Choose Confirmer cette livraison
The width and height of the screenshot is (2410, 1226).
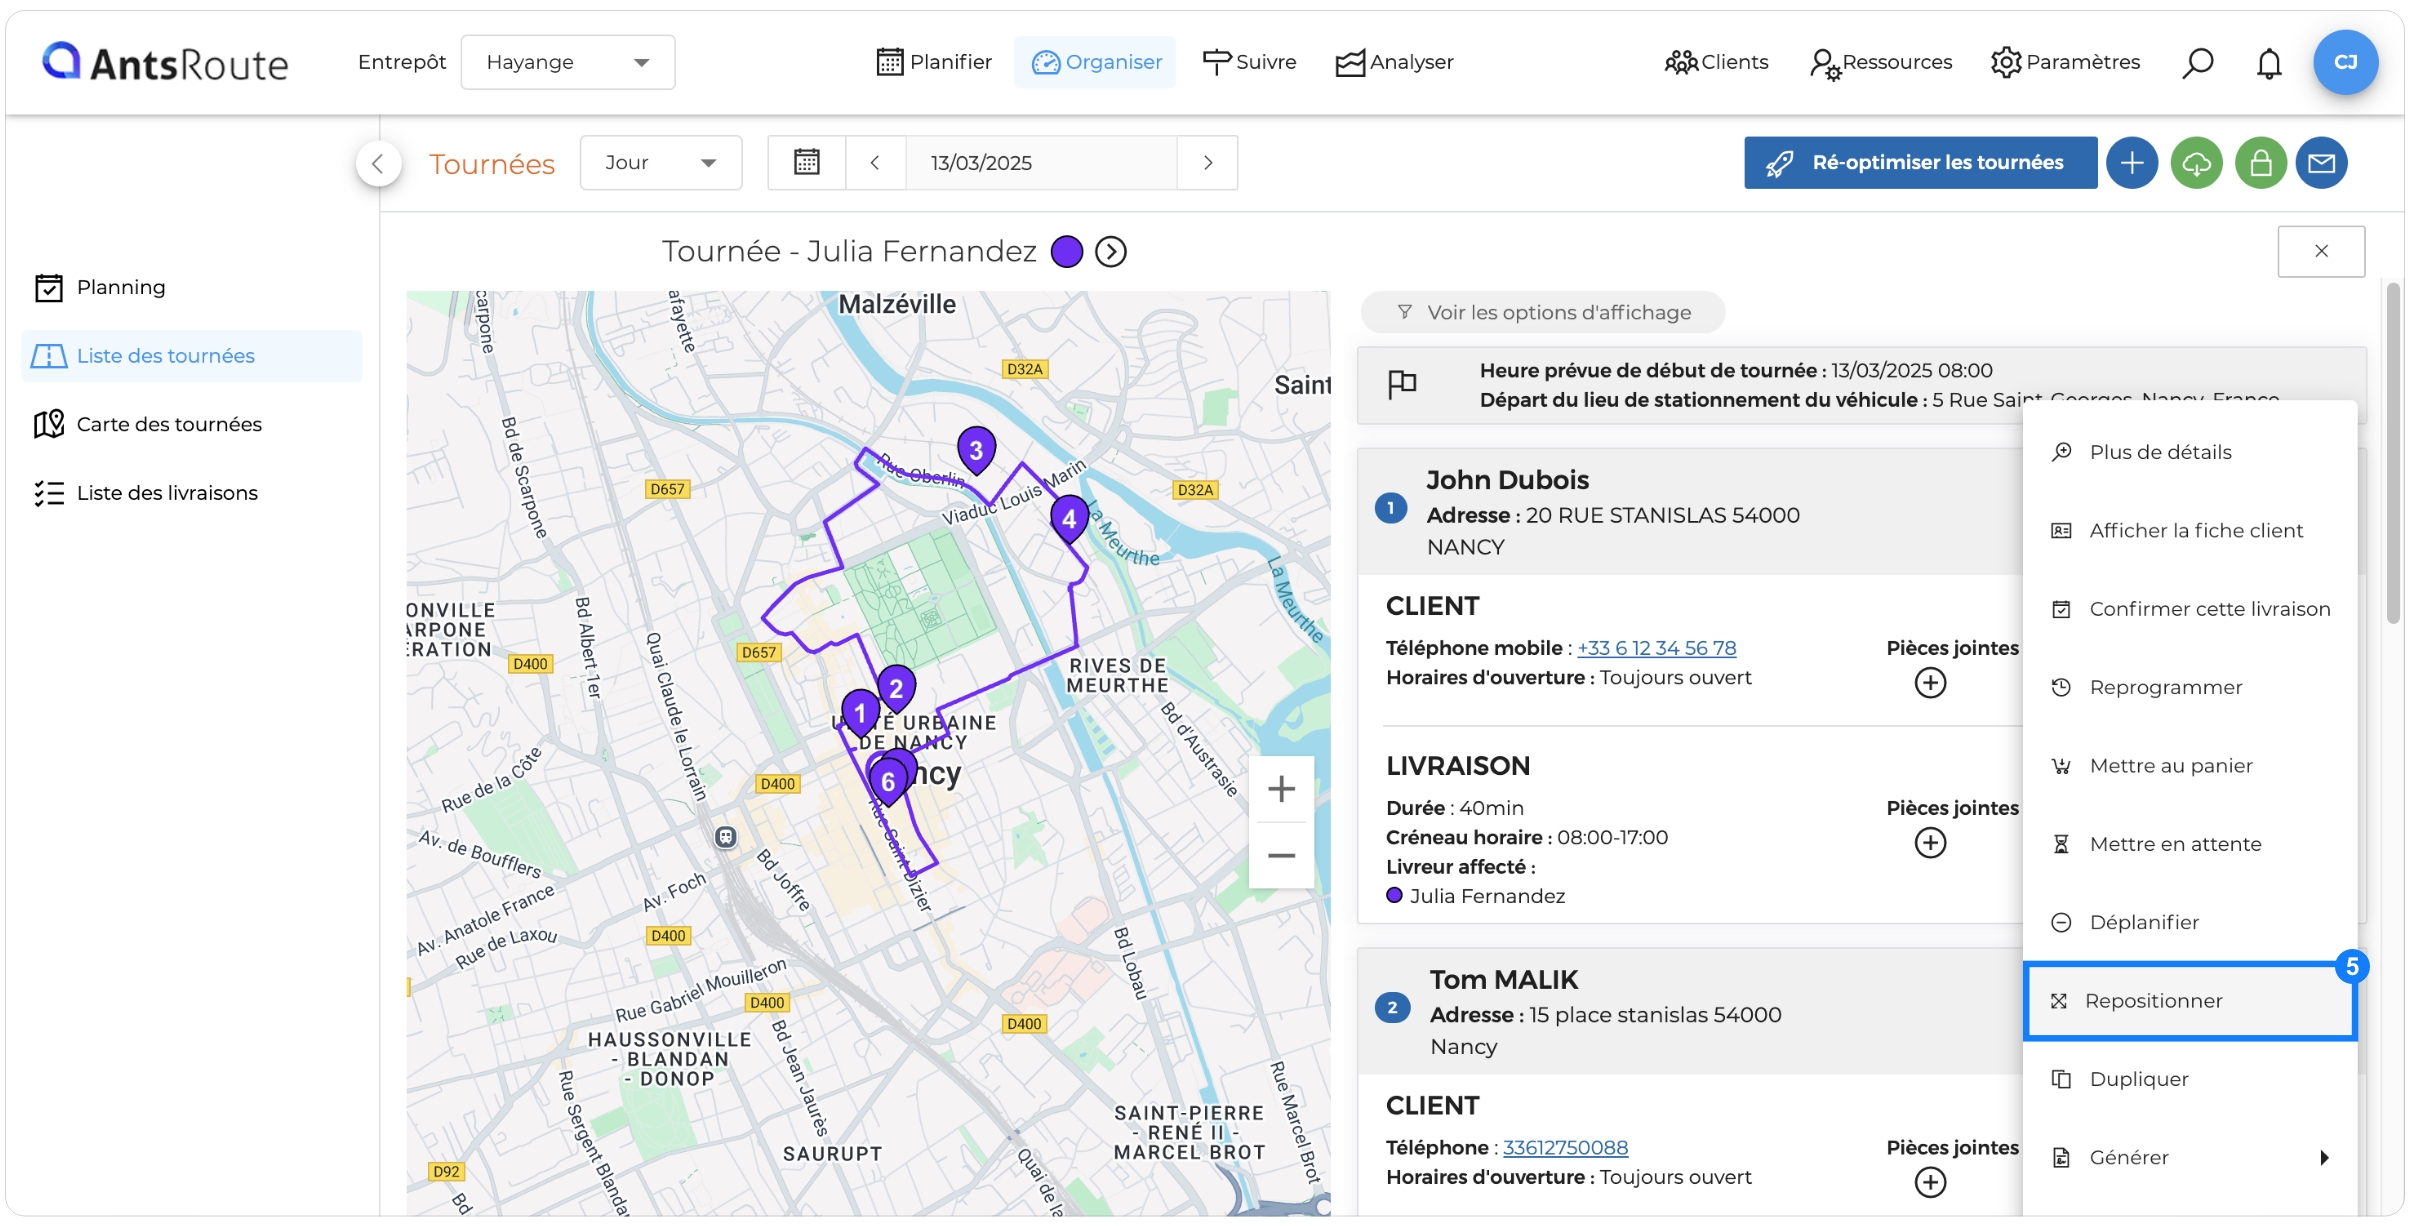[x=2190, y=609]
